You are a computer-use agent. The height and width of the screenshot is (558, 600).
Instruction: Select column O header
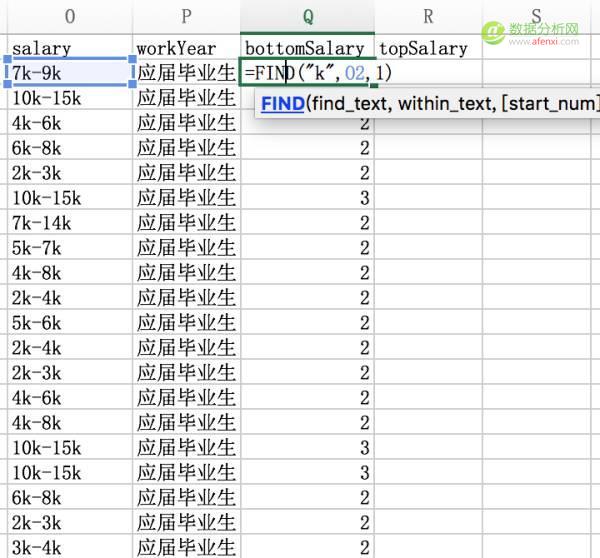(x=70, y=16)
